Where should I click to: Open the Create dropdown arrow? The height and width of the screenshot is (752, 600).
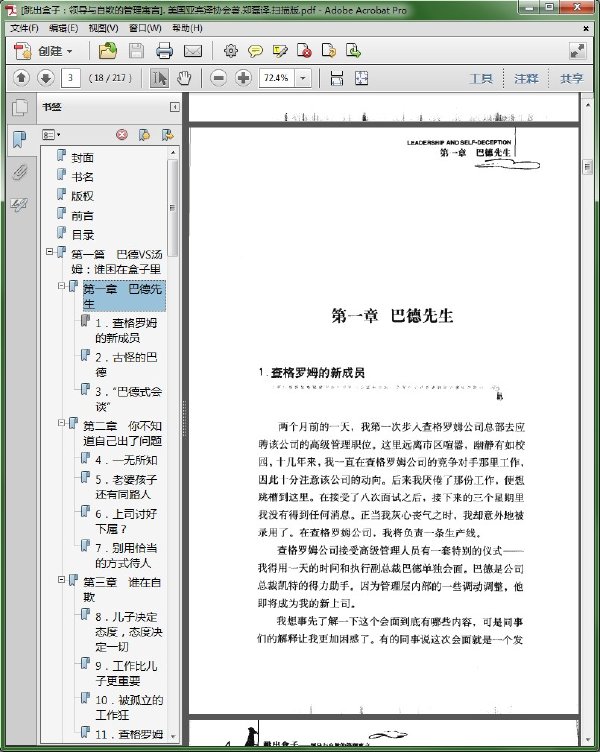pyautogui.click(x=70, y=51)
